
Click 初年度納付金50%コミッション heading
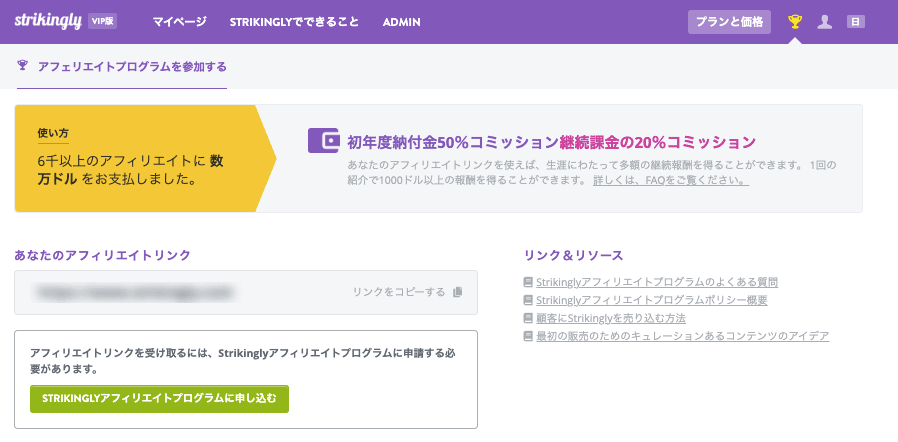click(452, 141)
